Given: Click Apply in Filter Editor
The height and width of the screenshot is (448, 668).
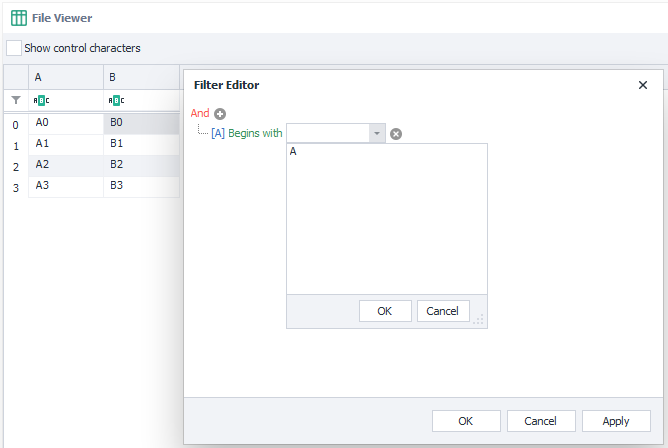Looking at the screenshot, I should (616, 421).
